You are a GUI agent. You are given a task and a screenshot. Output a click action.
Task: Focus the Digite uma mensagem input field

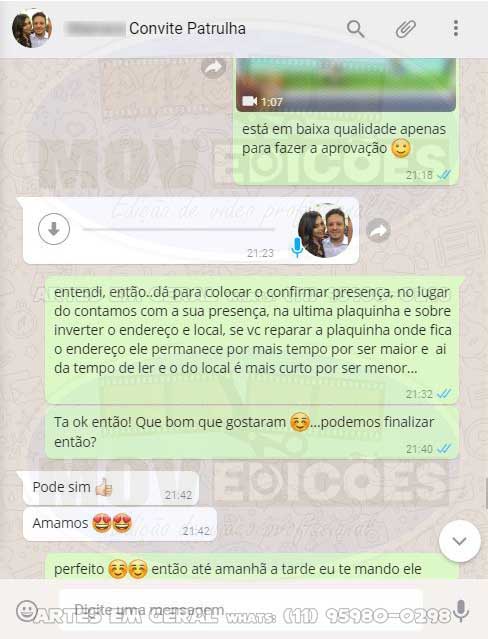pos(241,610)
